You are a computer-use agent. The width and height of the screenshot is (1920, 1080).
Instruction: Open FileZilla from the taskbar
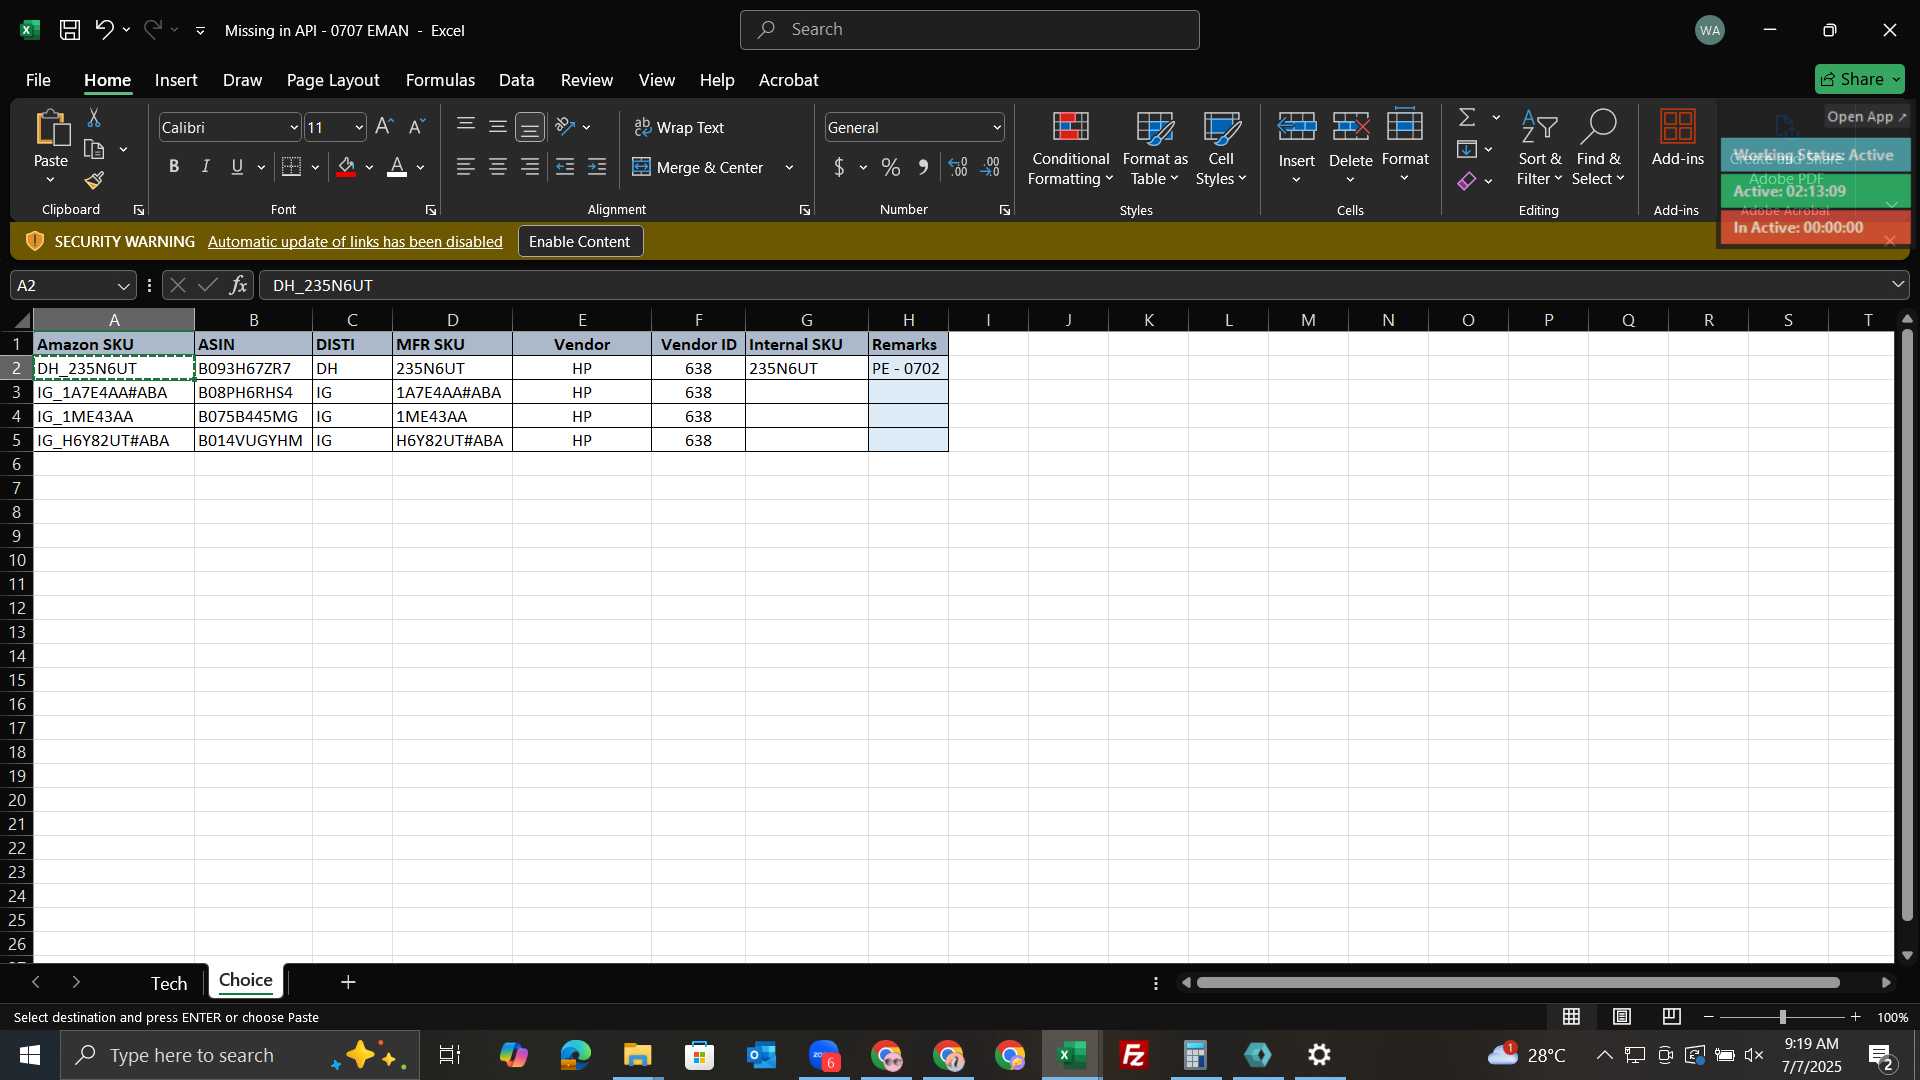(1134, 1055)
